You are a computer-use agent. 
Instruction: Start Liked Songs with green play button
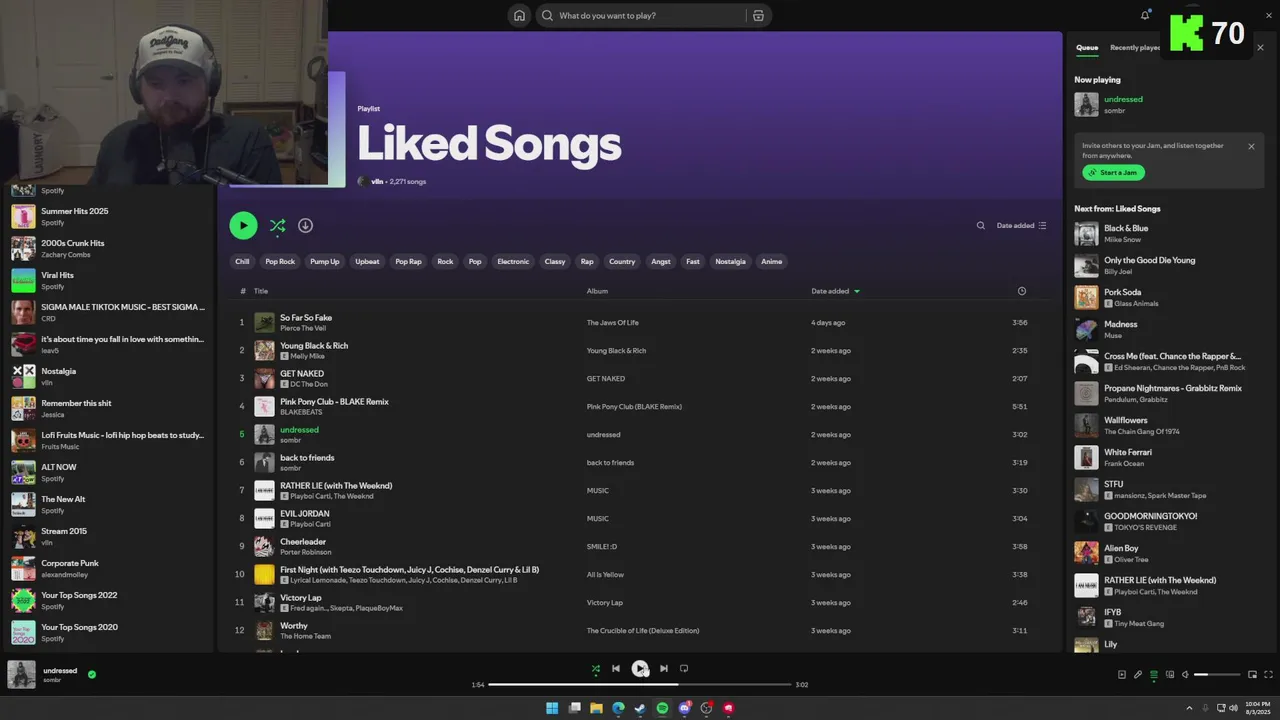[243, 225]
